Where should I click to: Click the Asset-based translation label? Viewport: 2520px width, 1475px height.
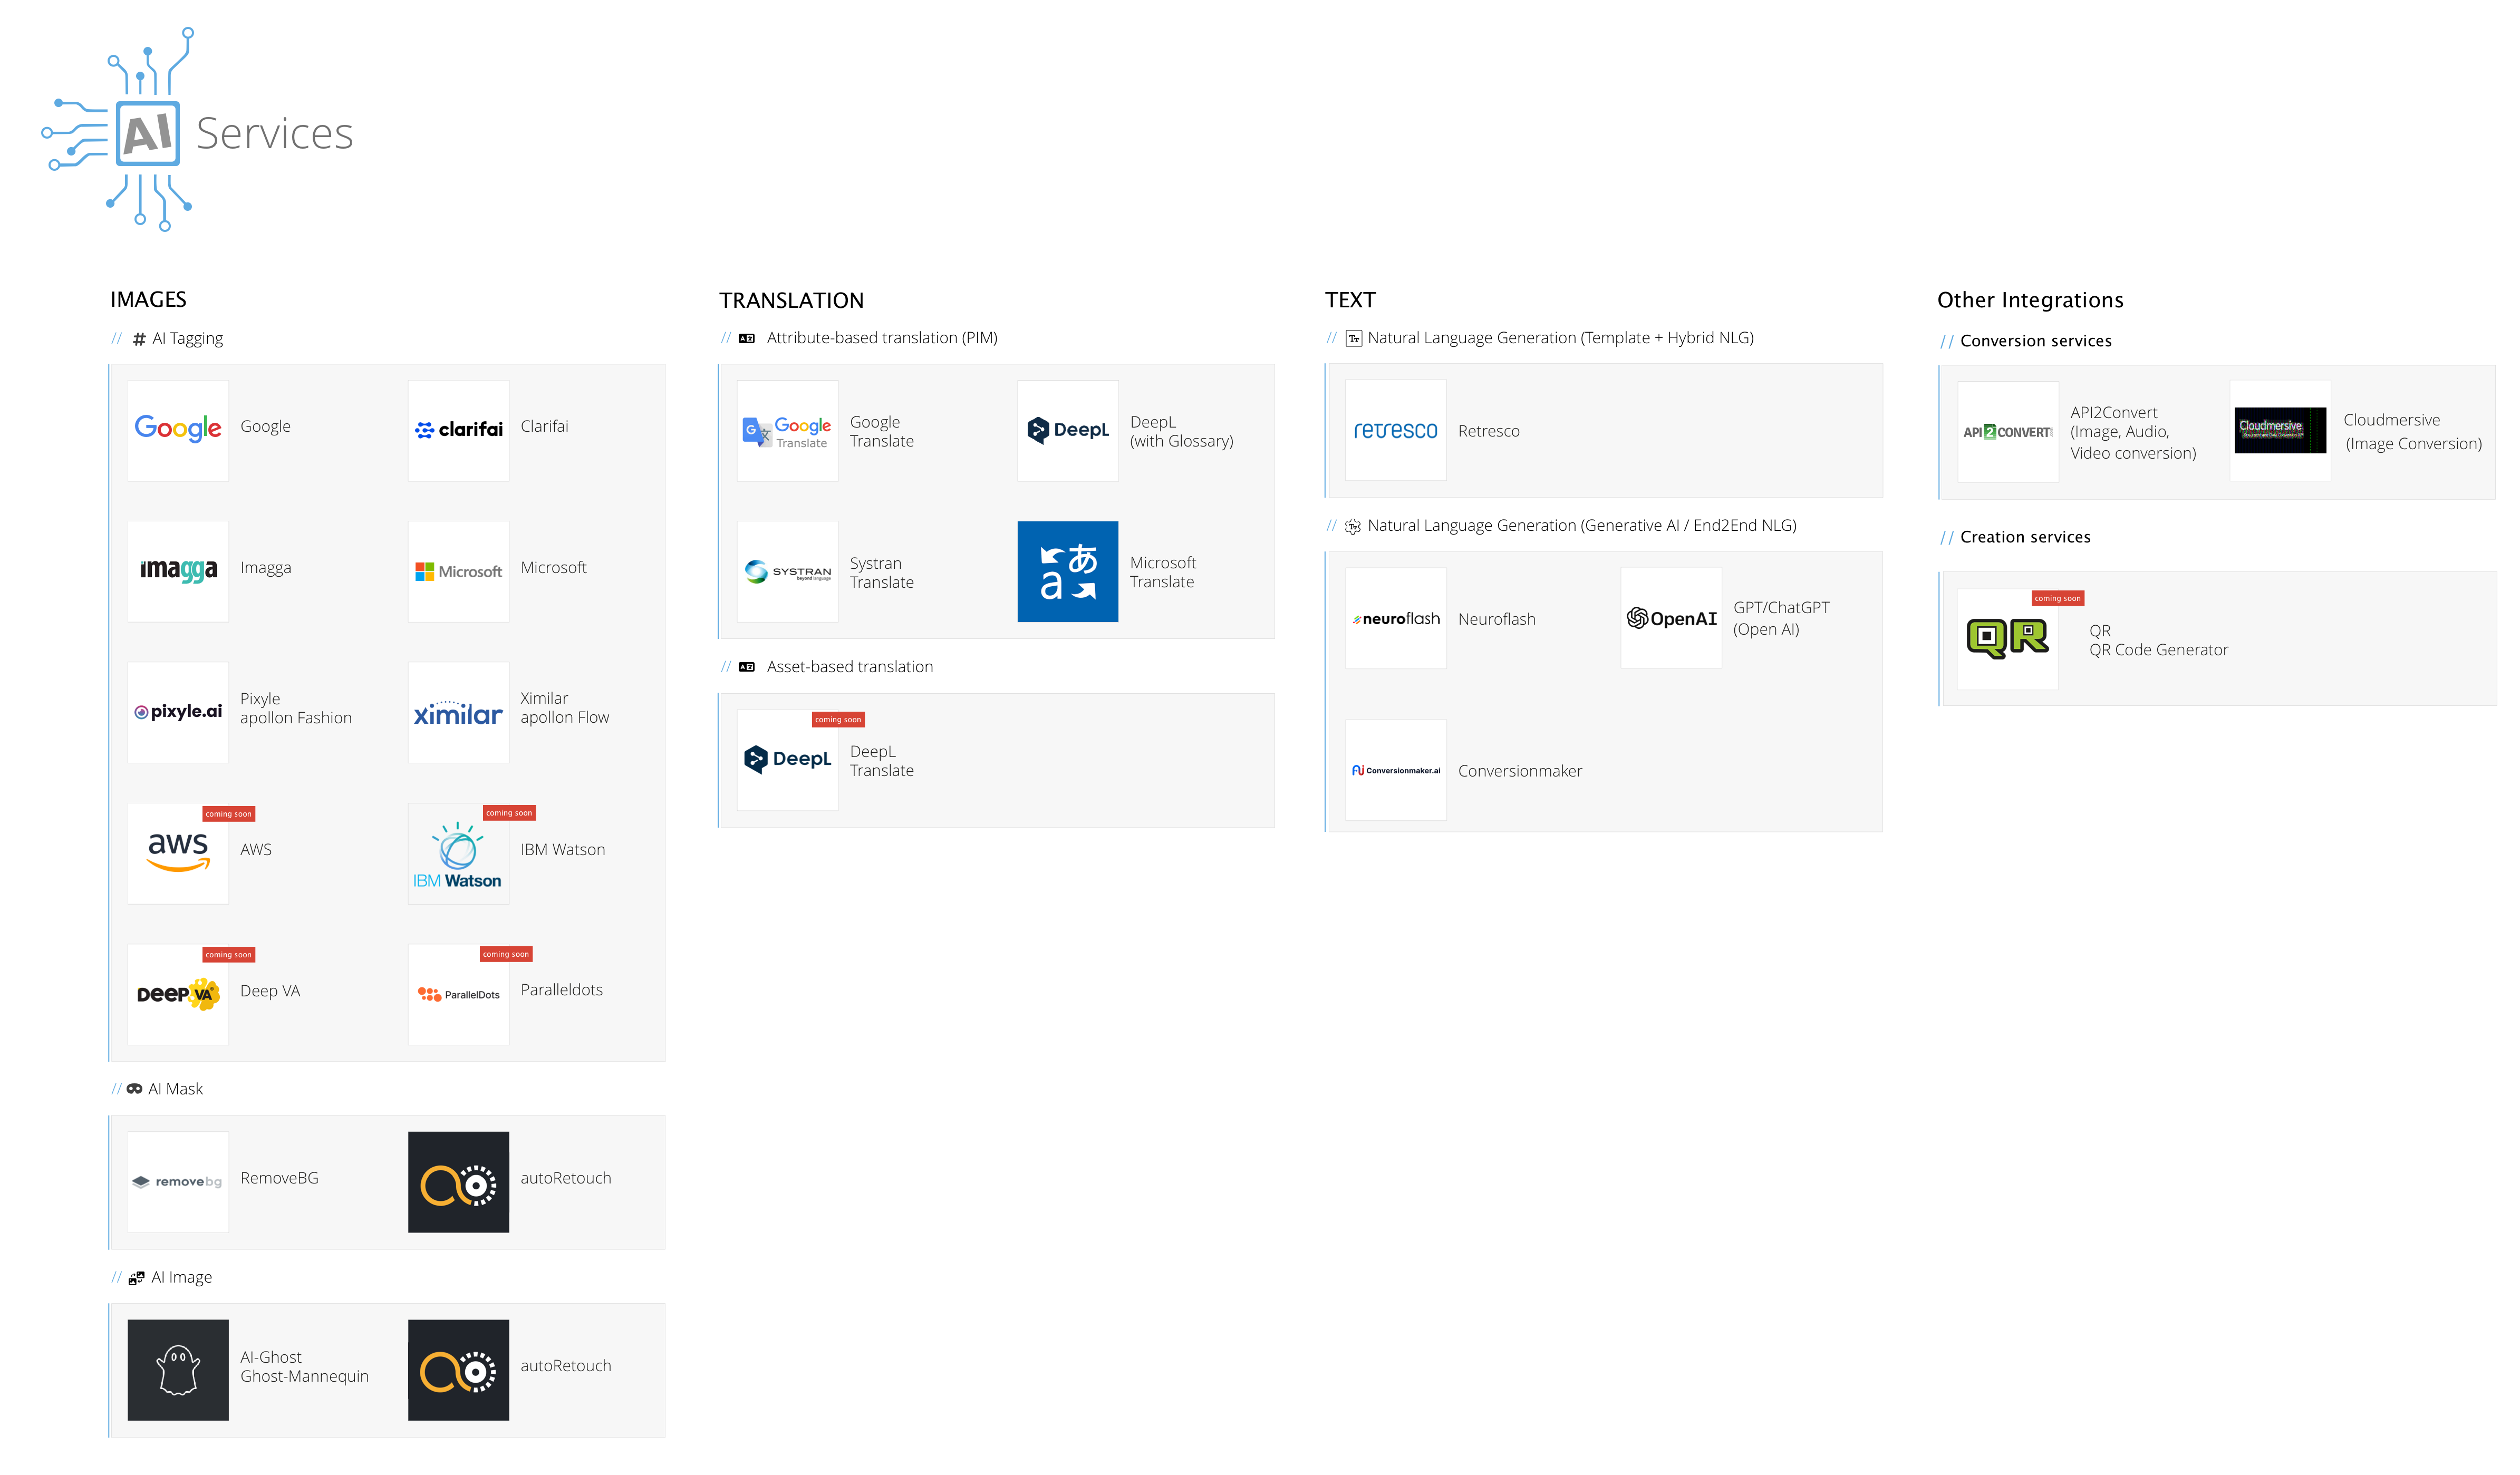click(849, 666)
